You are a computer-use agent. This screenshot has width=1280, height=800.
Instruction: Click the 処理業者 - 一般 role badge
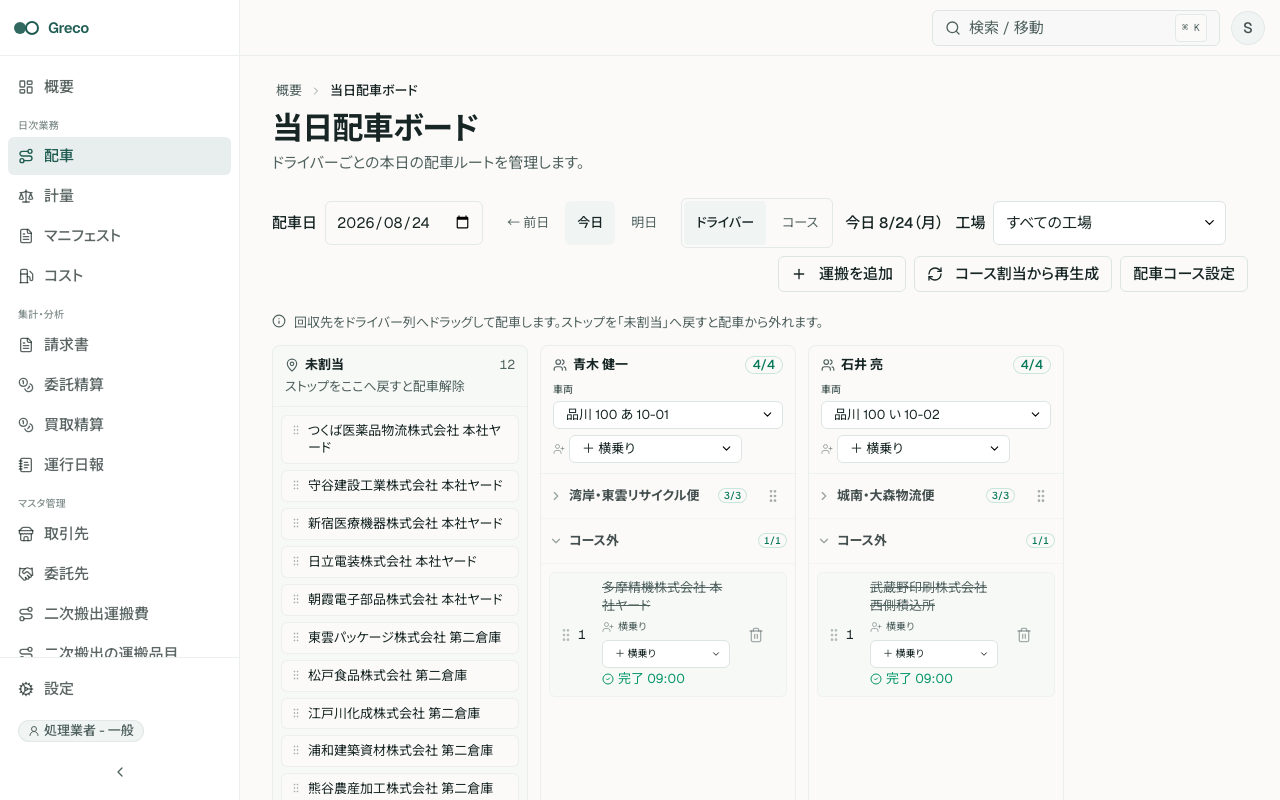[x=81, y=731]
